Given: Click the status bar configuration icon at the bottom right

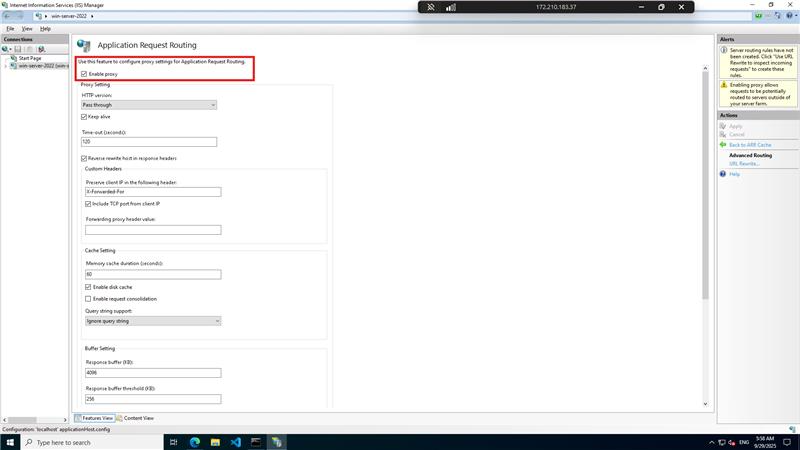Looking at the screenshot, I should pos(792,429).
